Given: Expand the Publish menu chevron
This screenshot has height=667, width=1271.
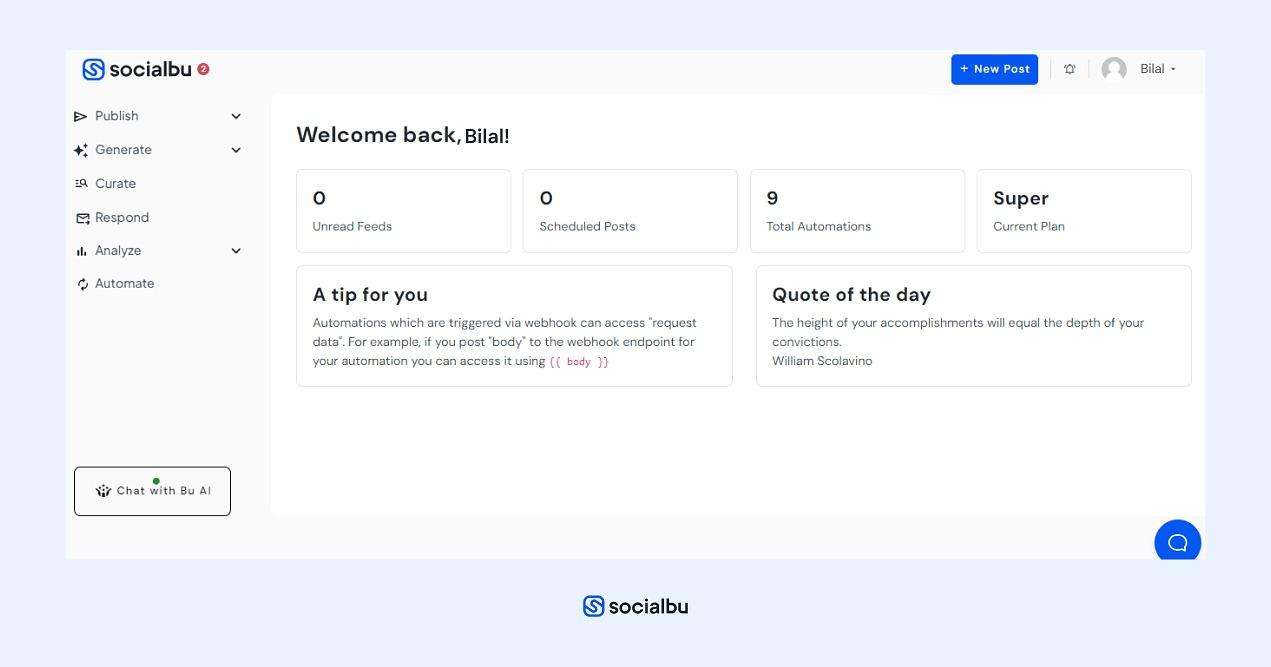Looking at the screenshot, I should click(x=236, y=117).
